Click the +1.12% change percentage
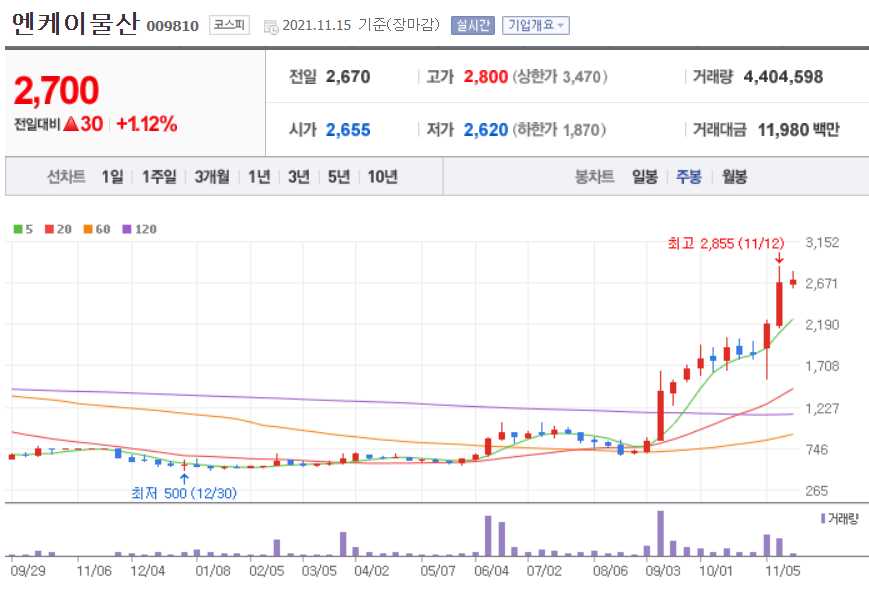Screen dimensions: 869x590 coord(147,124)
